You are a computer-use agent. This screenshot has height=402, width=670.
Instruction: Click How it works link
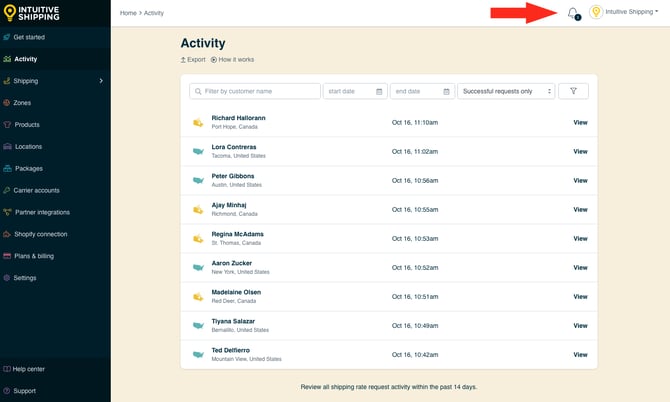pyautogui.click(x=232, y=59)
